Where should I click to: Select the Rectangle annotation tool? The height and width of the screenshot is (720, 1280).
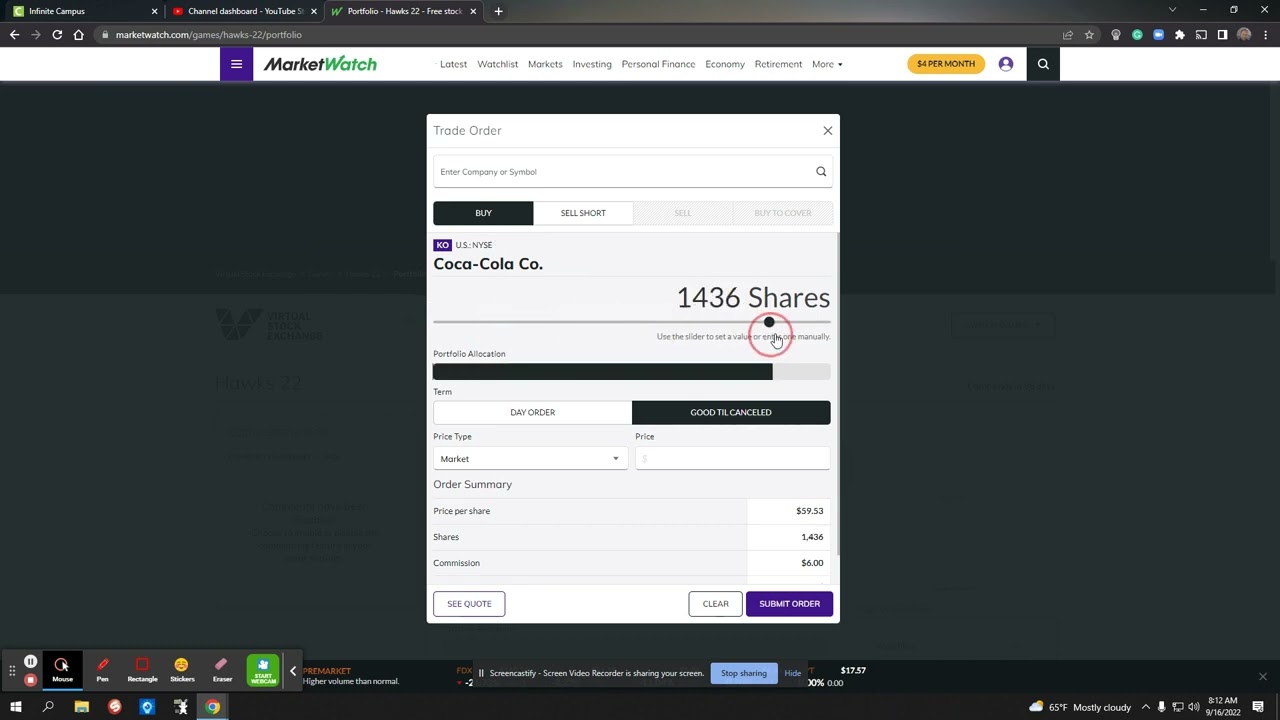click(142, 669)
